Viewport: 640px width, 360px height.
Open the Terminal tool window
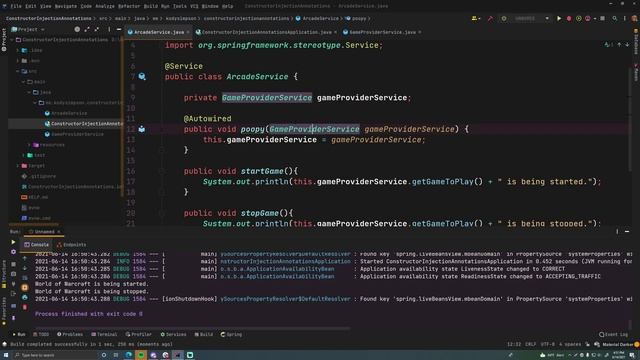click(x=104, y=334)
